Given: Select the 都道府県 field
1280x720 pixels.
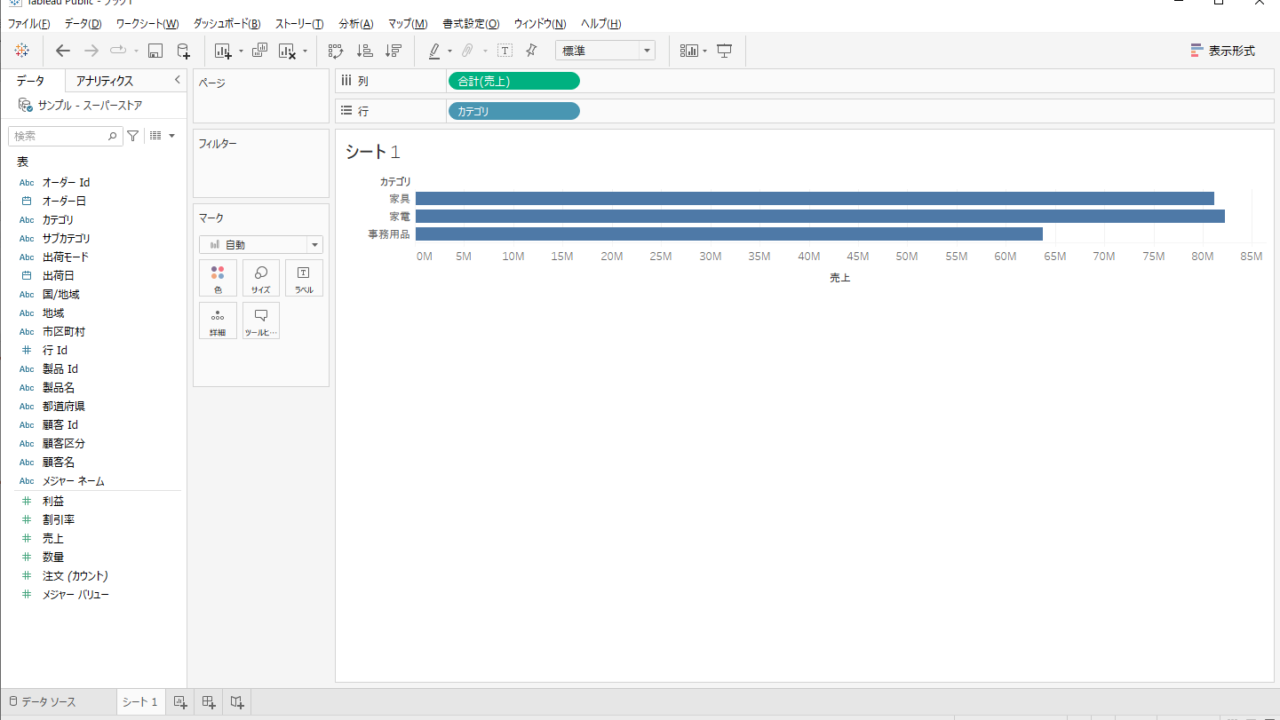Looking at the screenshot, I should click(x=64, y=406).
